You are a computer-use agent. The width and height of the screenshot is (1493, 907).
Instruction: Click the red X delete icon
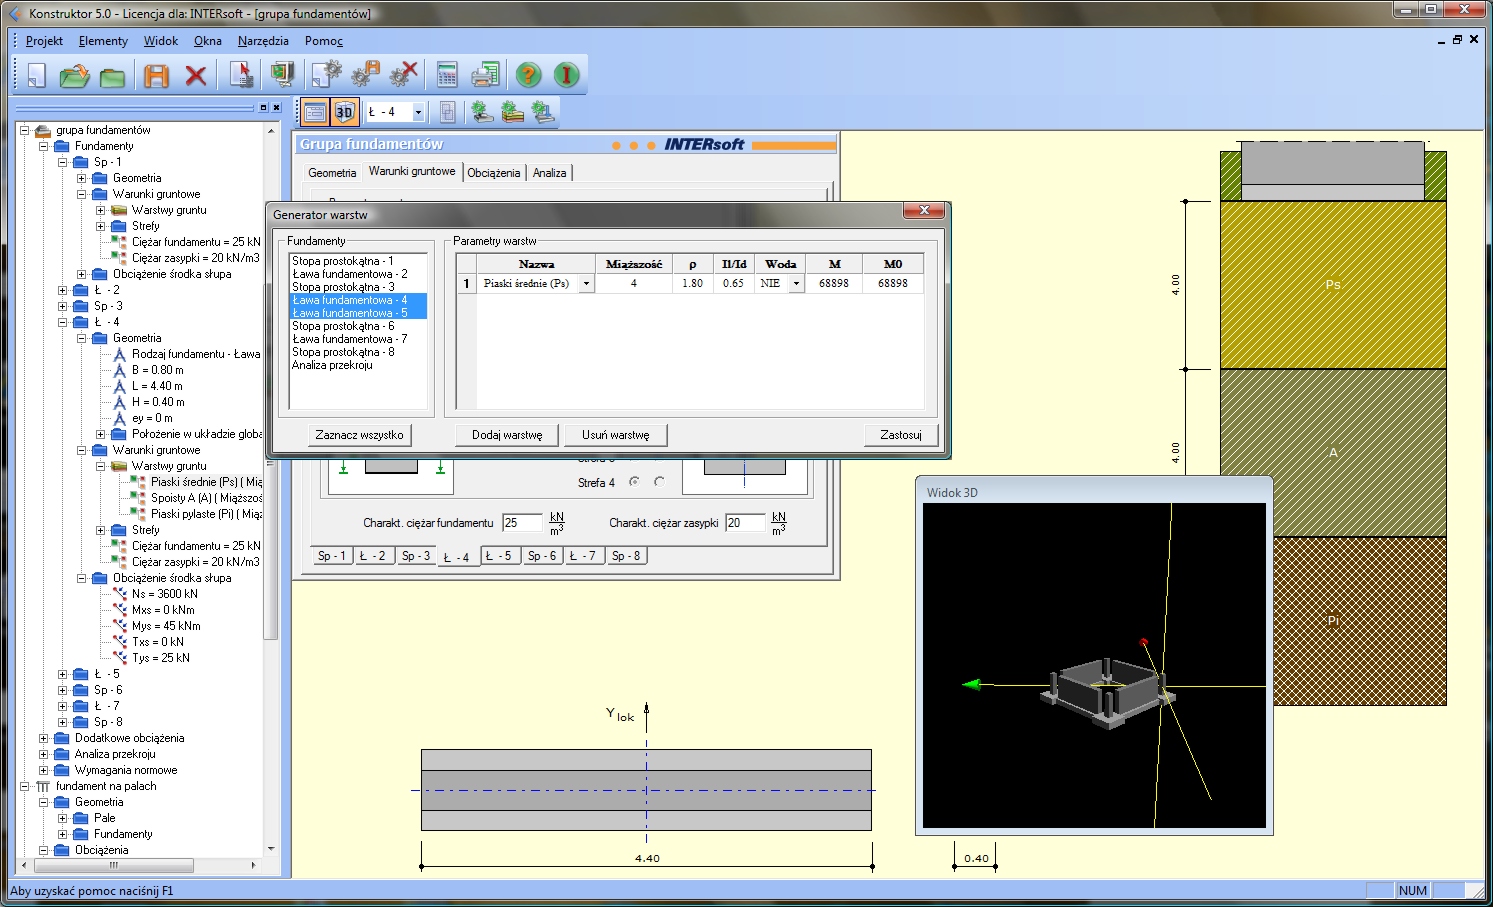(196, 76)
